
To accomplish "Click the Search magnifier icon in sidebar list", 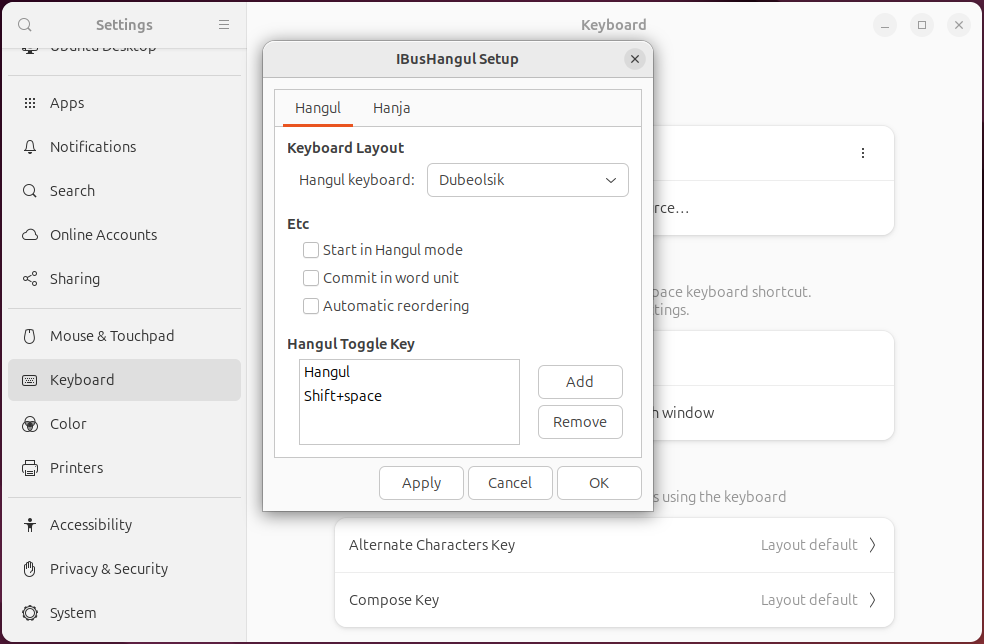I will [29, 191].
